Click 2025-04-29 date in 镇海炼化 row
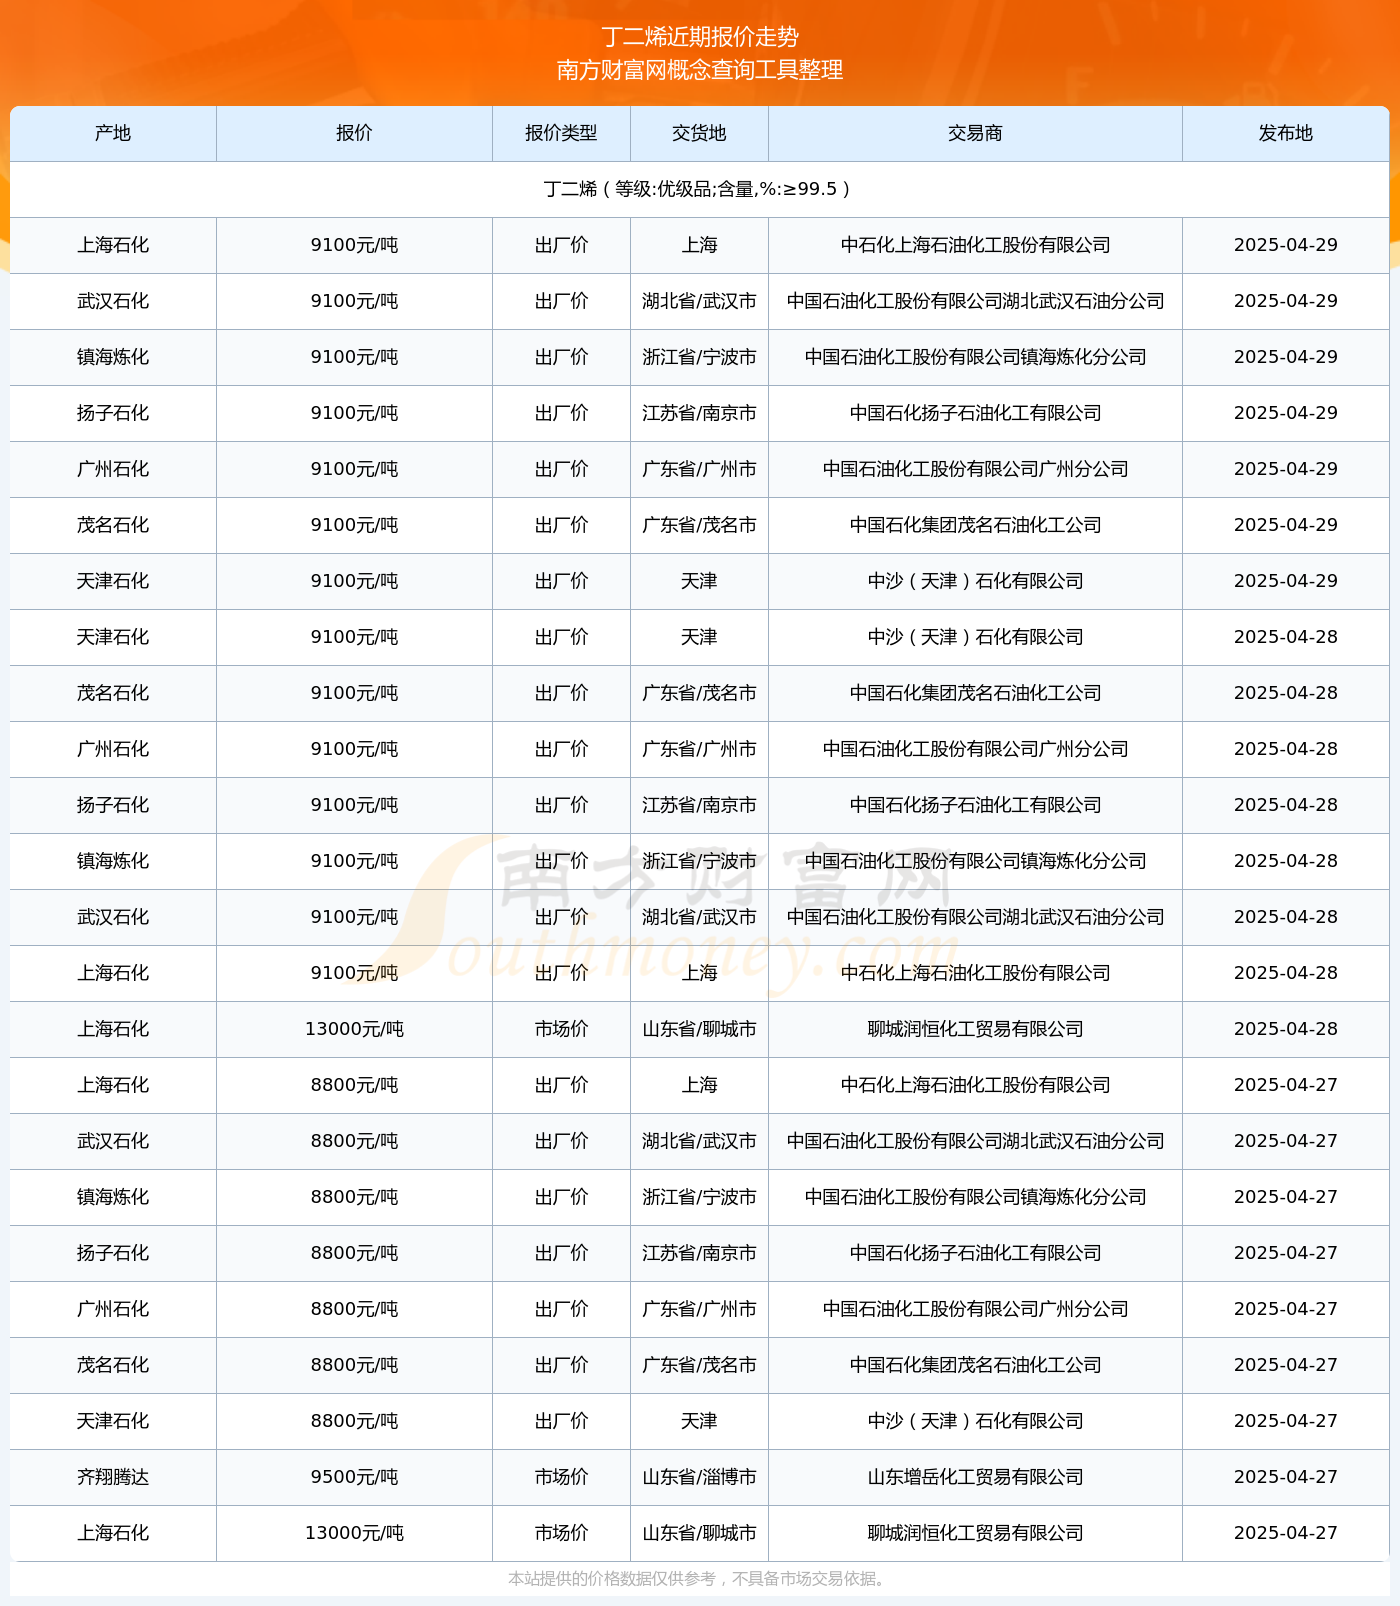1400x1606 pixels. click(x=1285, y=357)
